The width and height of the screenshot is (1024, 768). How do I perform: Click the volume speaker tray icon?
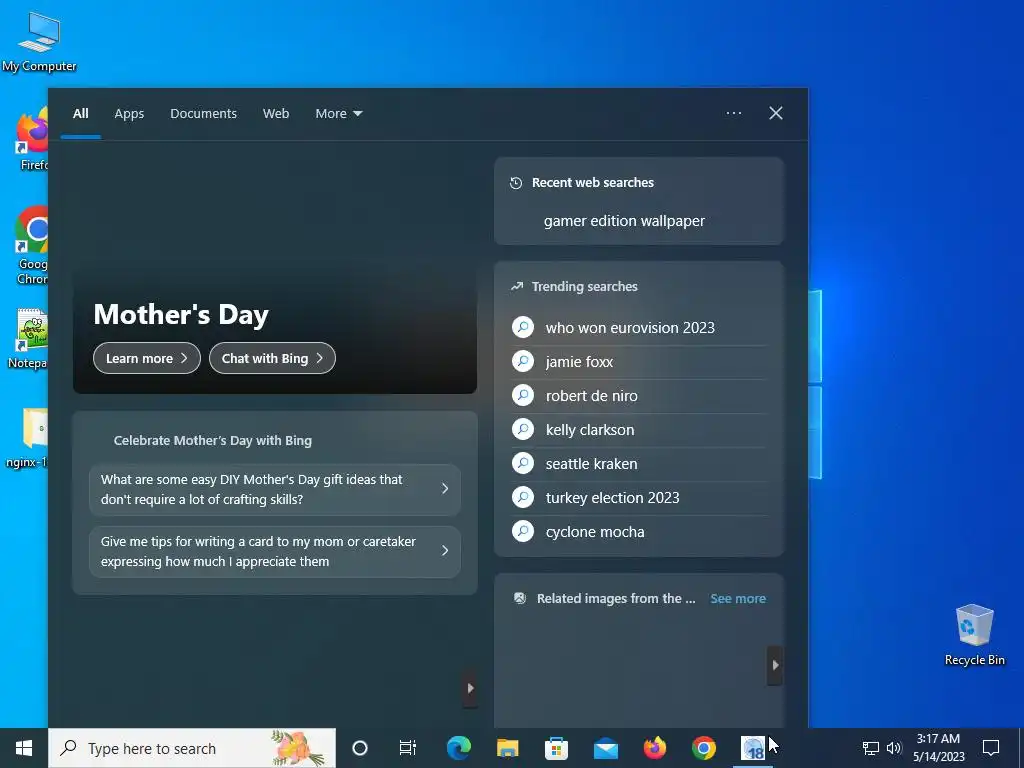894,748
